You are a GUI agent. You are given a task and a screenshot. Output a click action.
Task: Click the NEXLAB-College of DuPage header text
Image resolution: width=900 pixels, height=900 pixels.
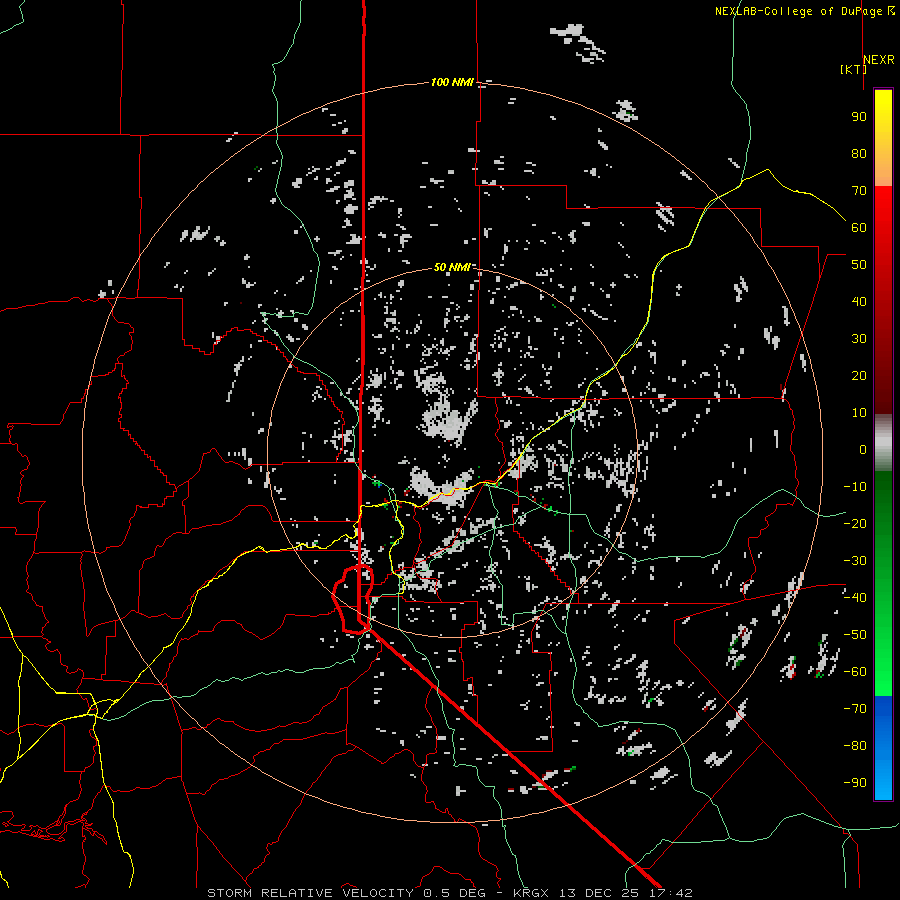[x=798, y=11]
